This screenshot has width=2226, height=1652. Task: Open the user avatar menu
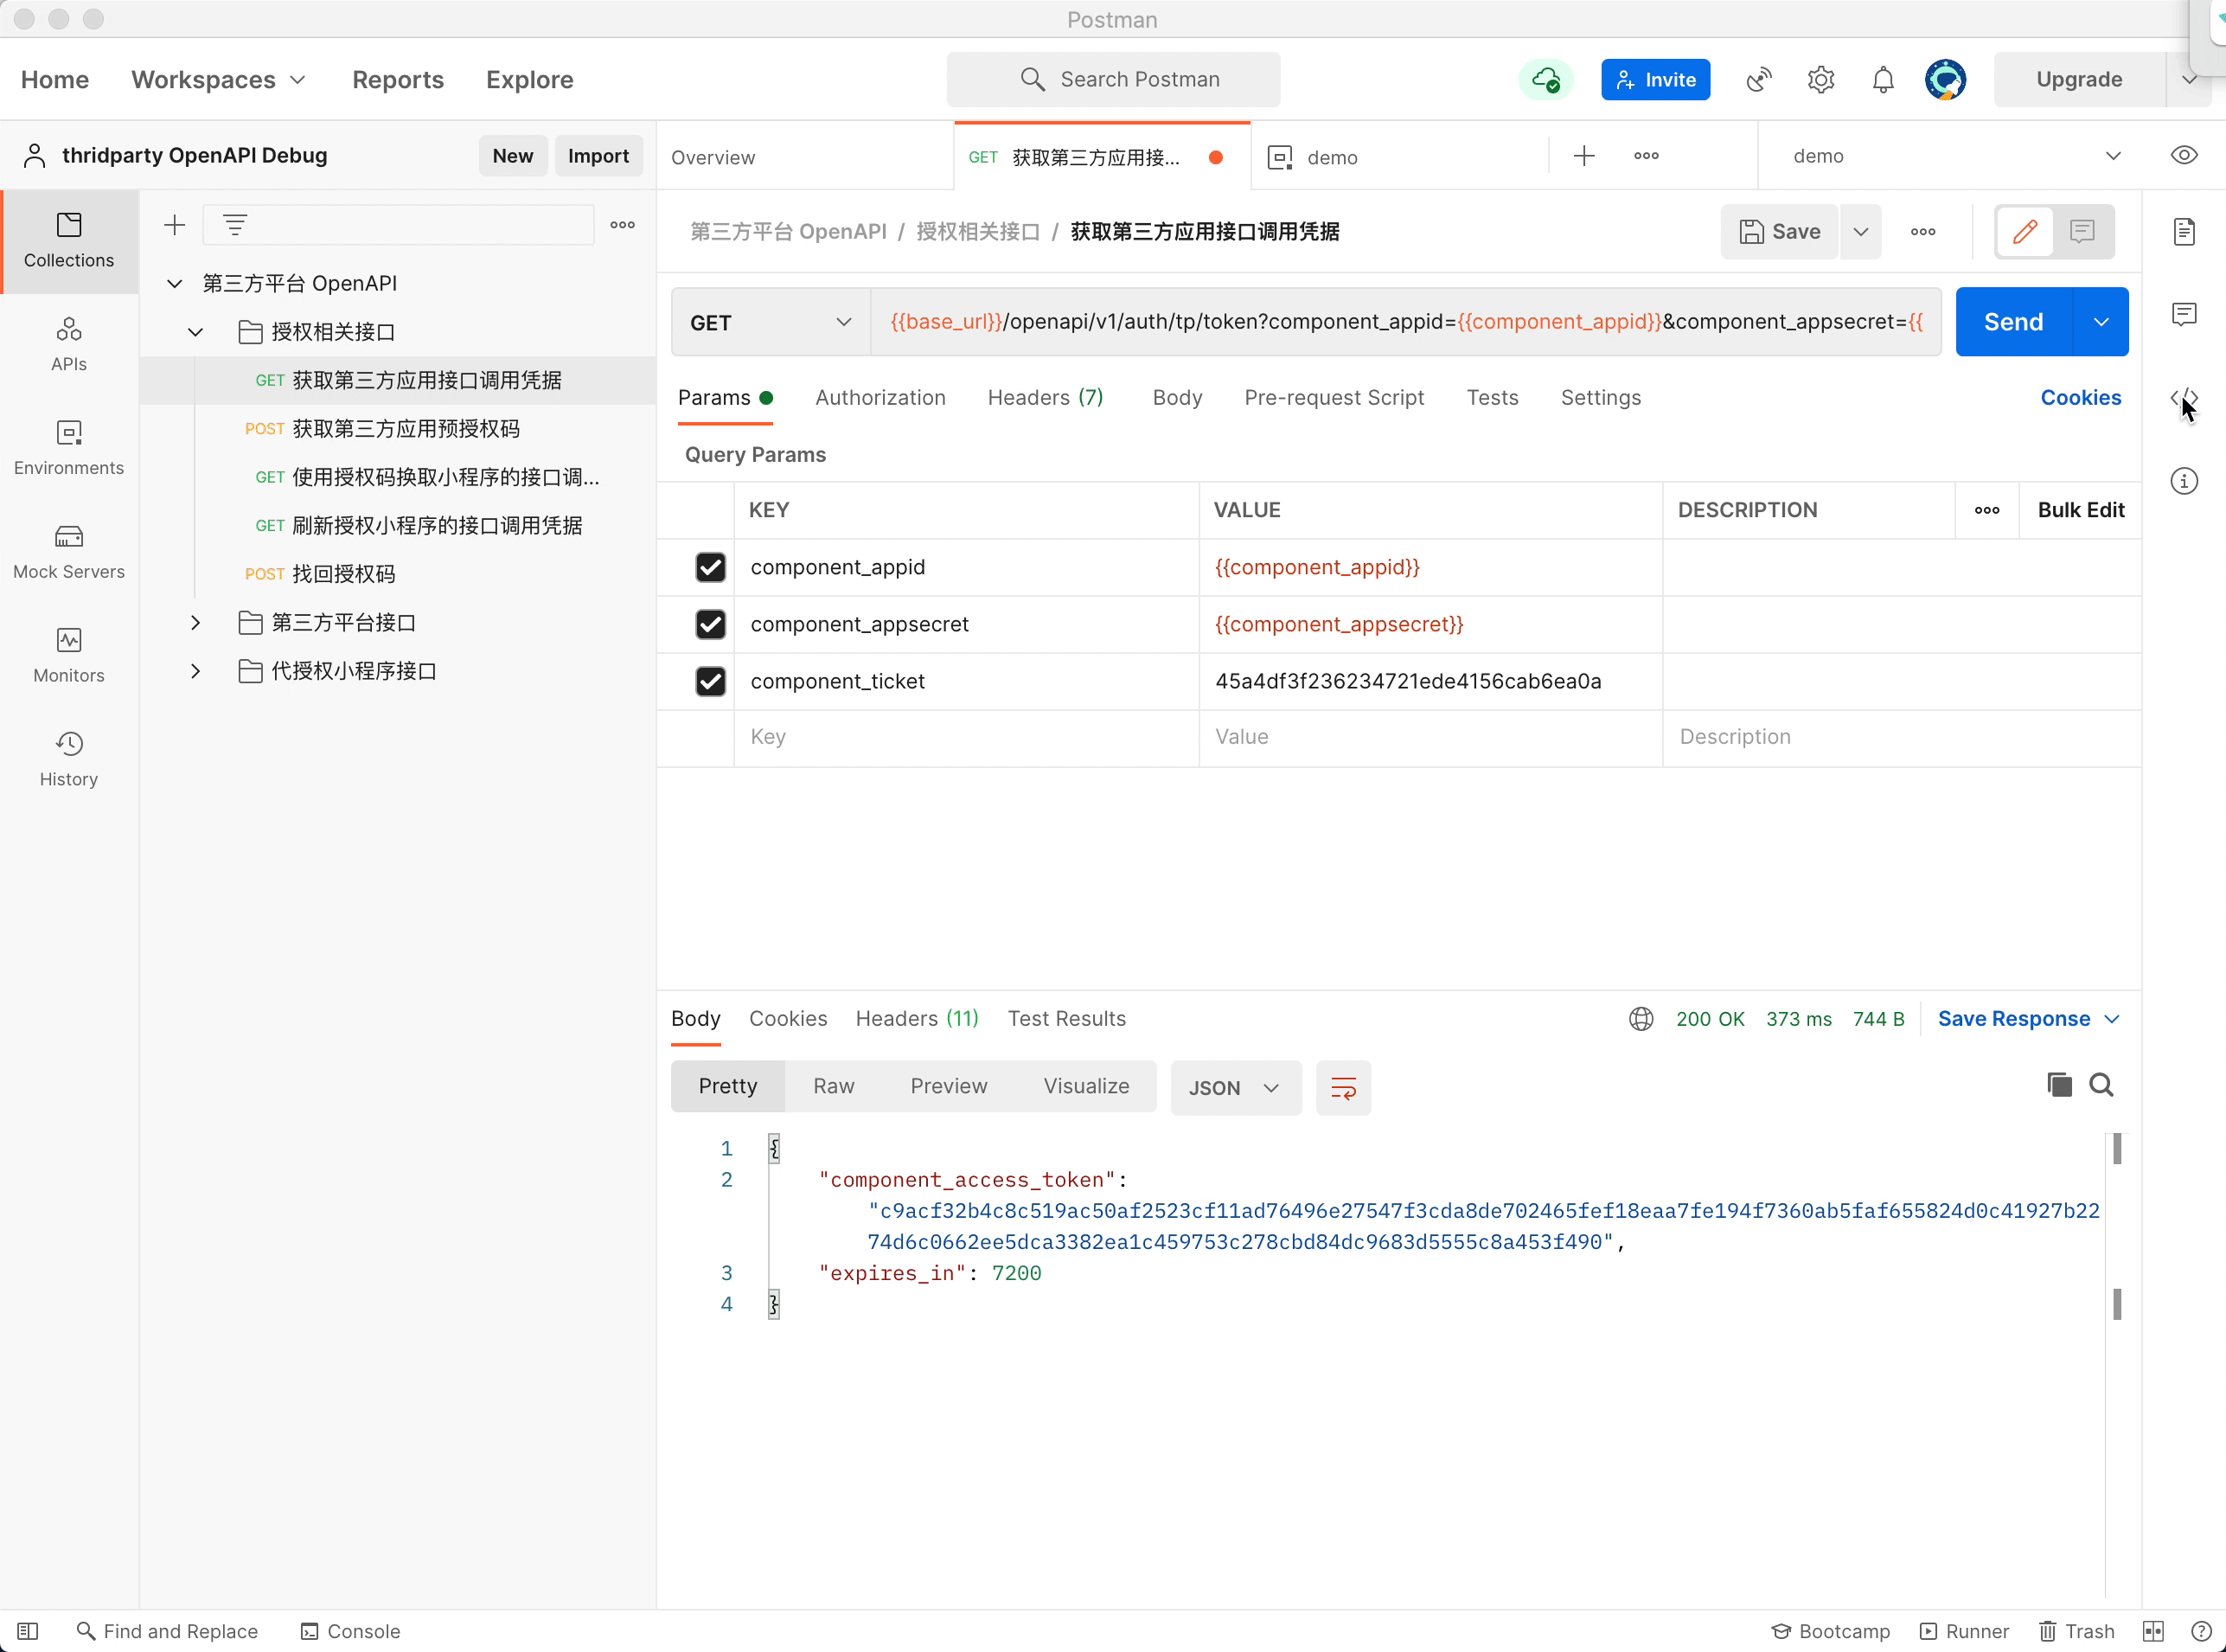tap(1945, 80)
